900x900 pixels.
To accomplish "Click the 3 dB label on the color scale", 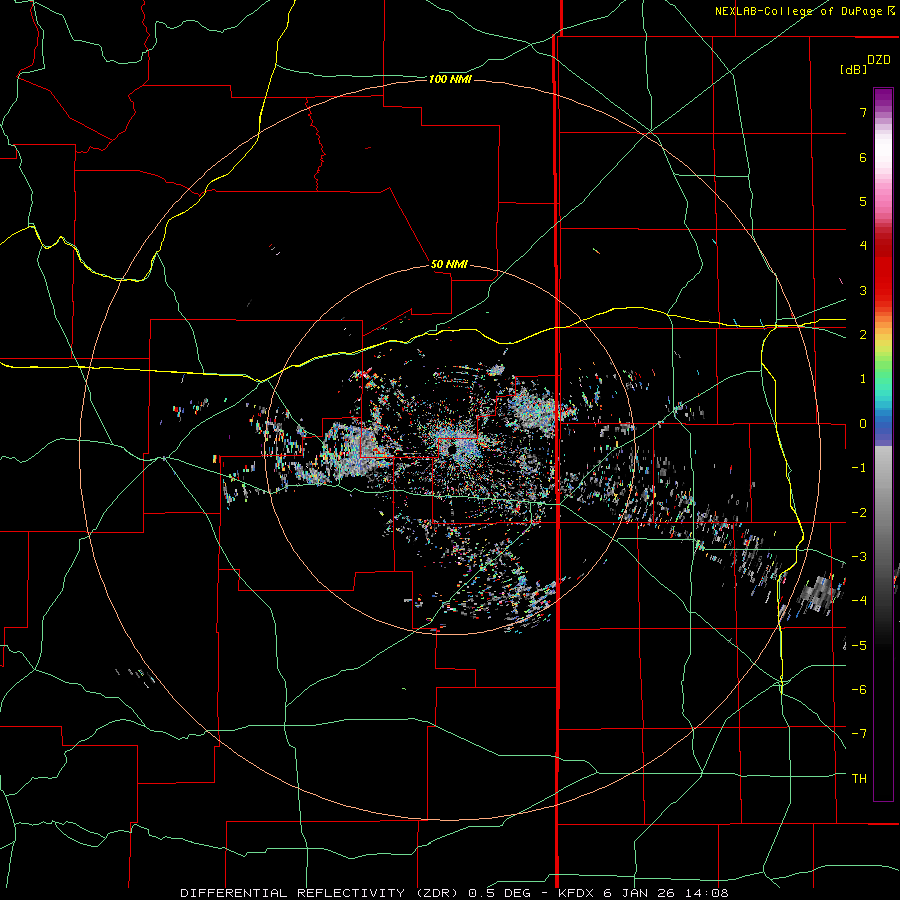I will [x=863, y=290].
